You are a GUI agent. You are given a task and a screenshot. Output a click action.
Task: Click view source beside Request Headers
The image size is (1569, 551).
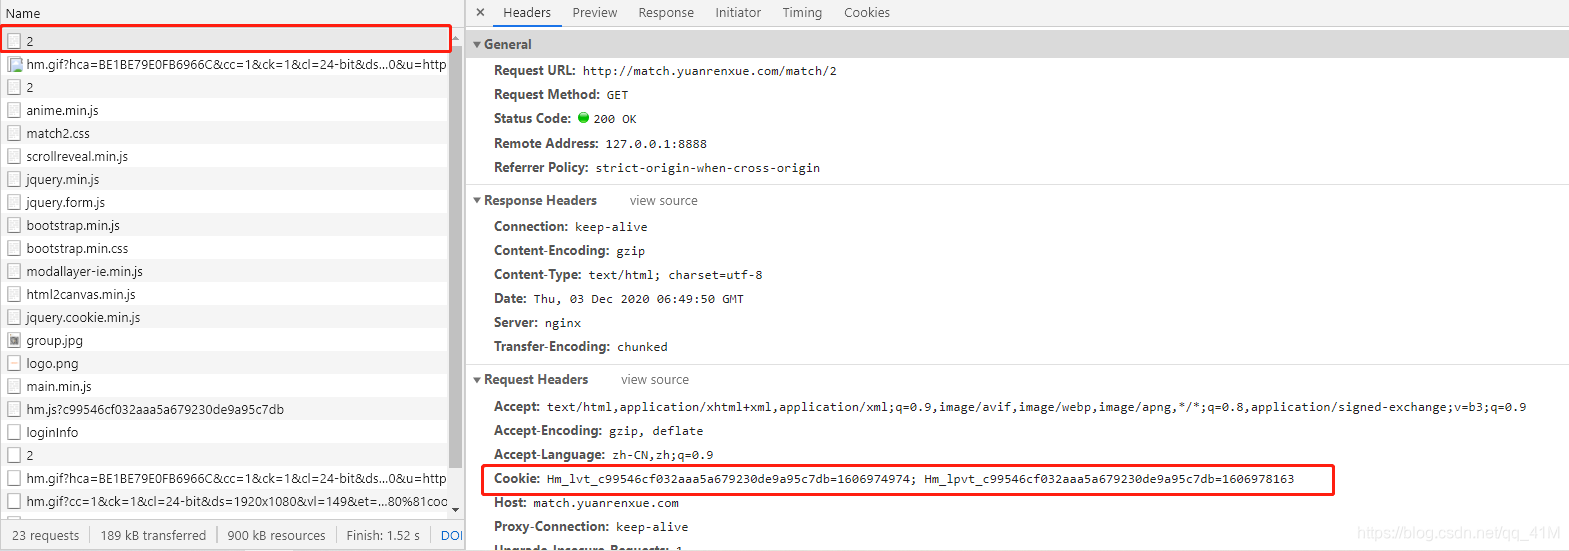655,379
